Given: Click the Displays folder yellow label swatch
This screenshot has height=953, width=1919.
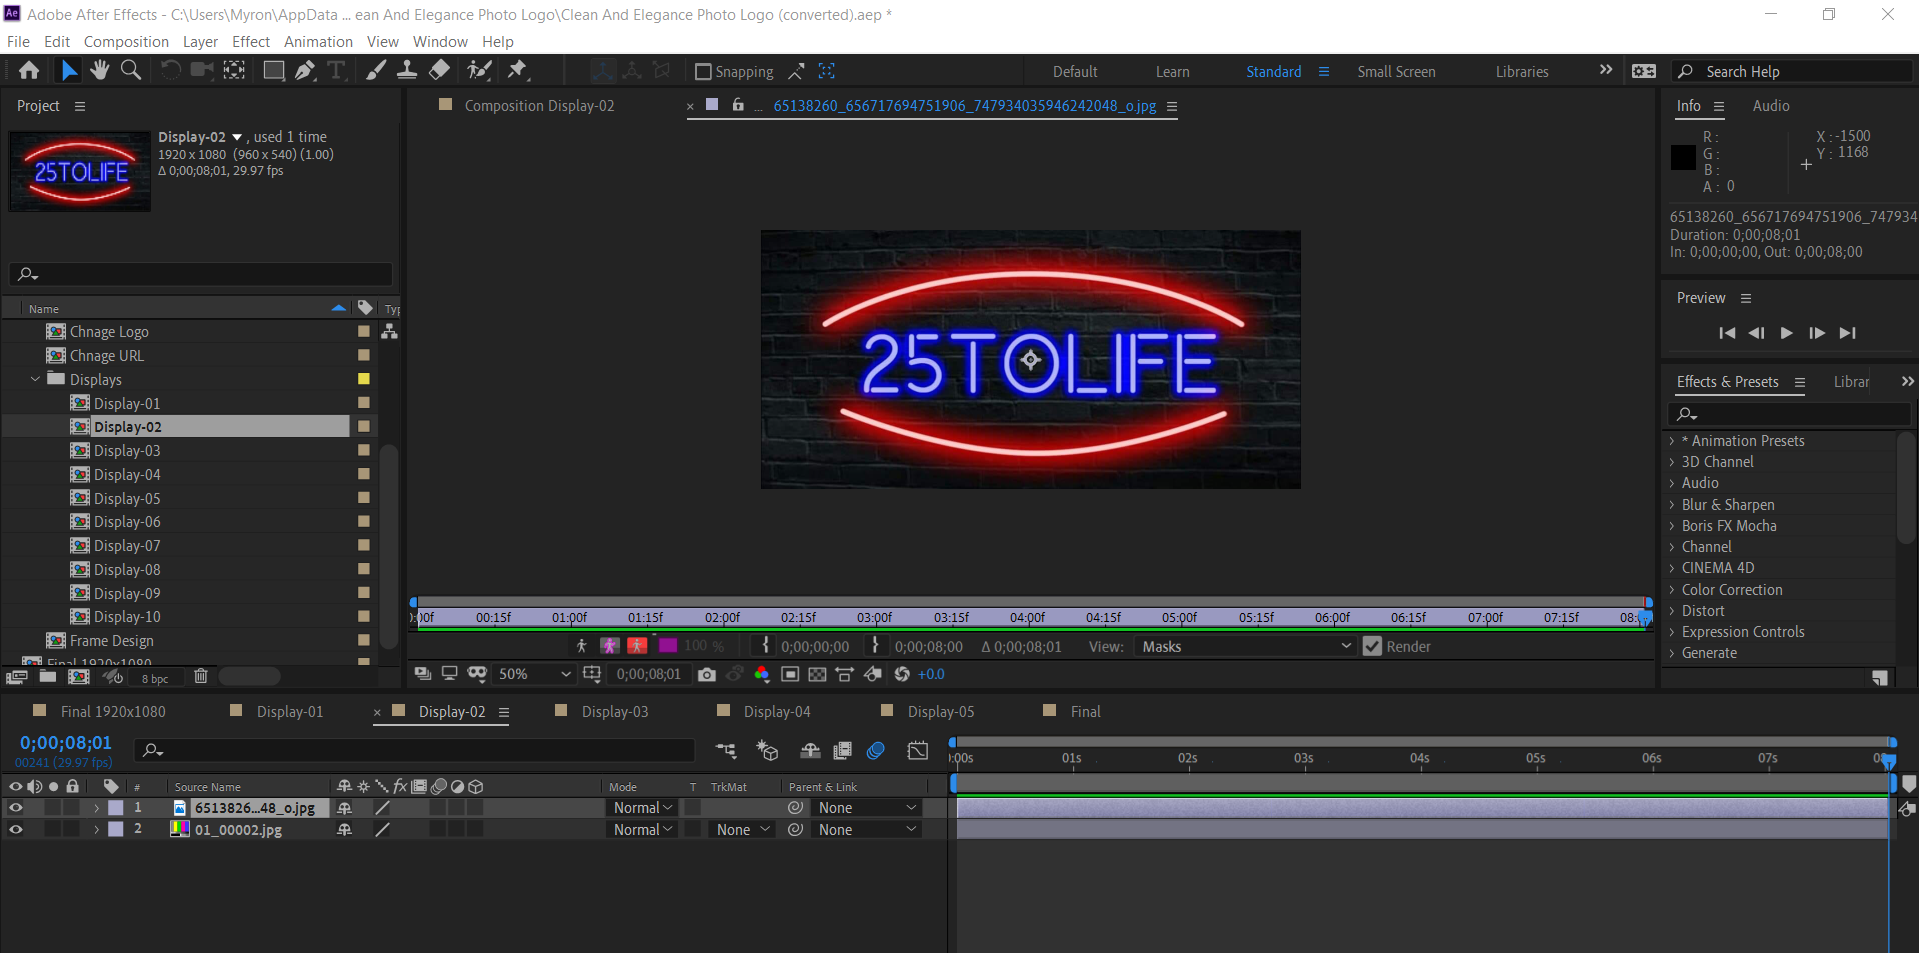Looking at the screenshot, I should tap(364, 379).
